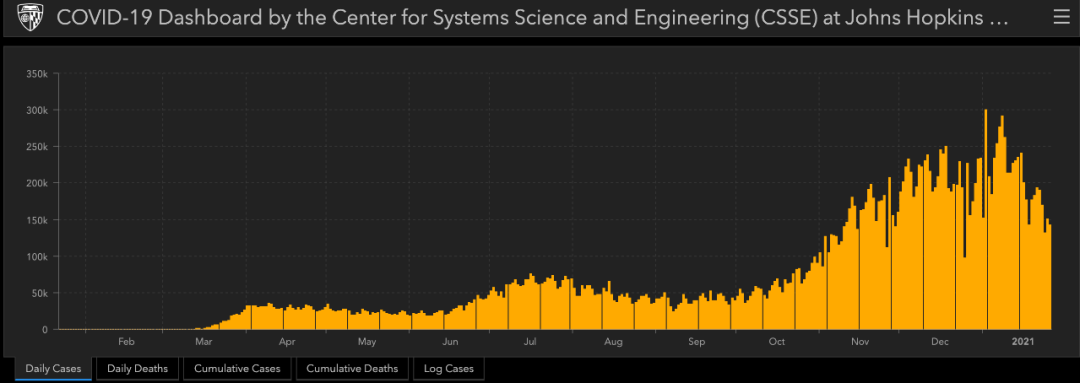The height and width of the screenshot is (383, 1080).
Task: Open the hamburger menu in the header
Action: (1061, 18)
